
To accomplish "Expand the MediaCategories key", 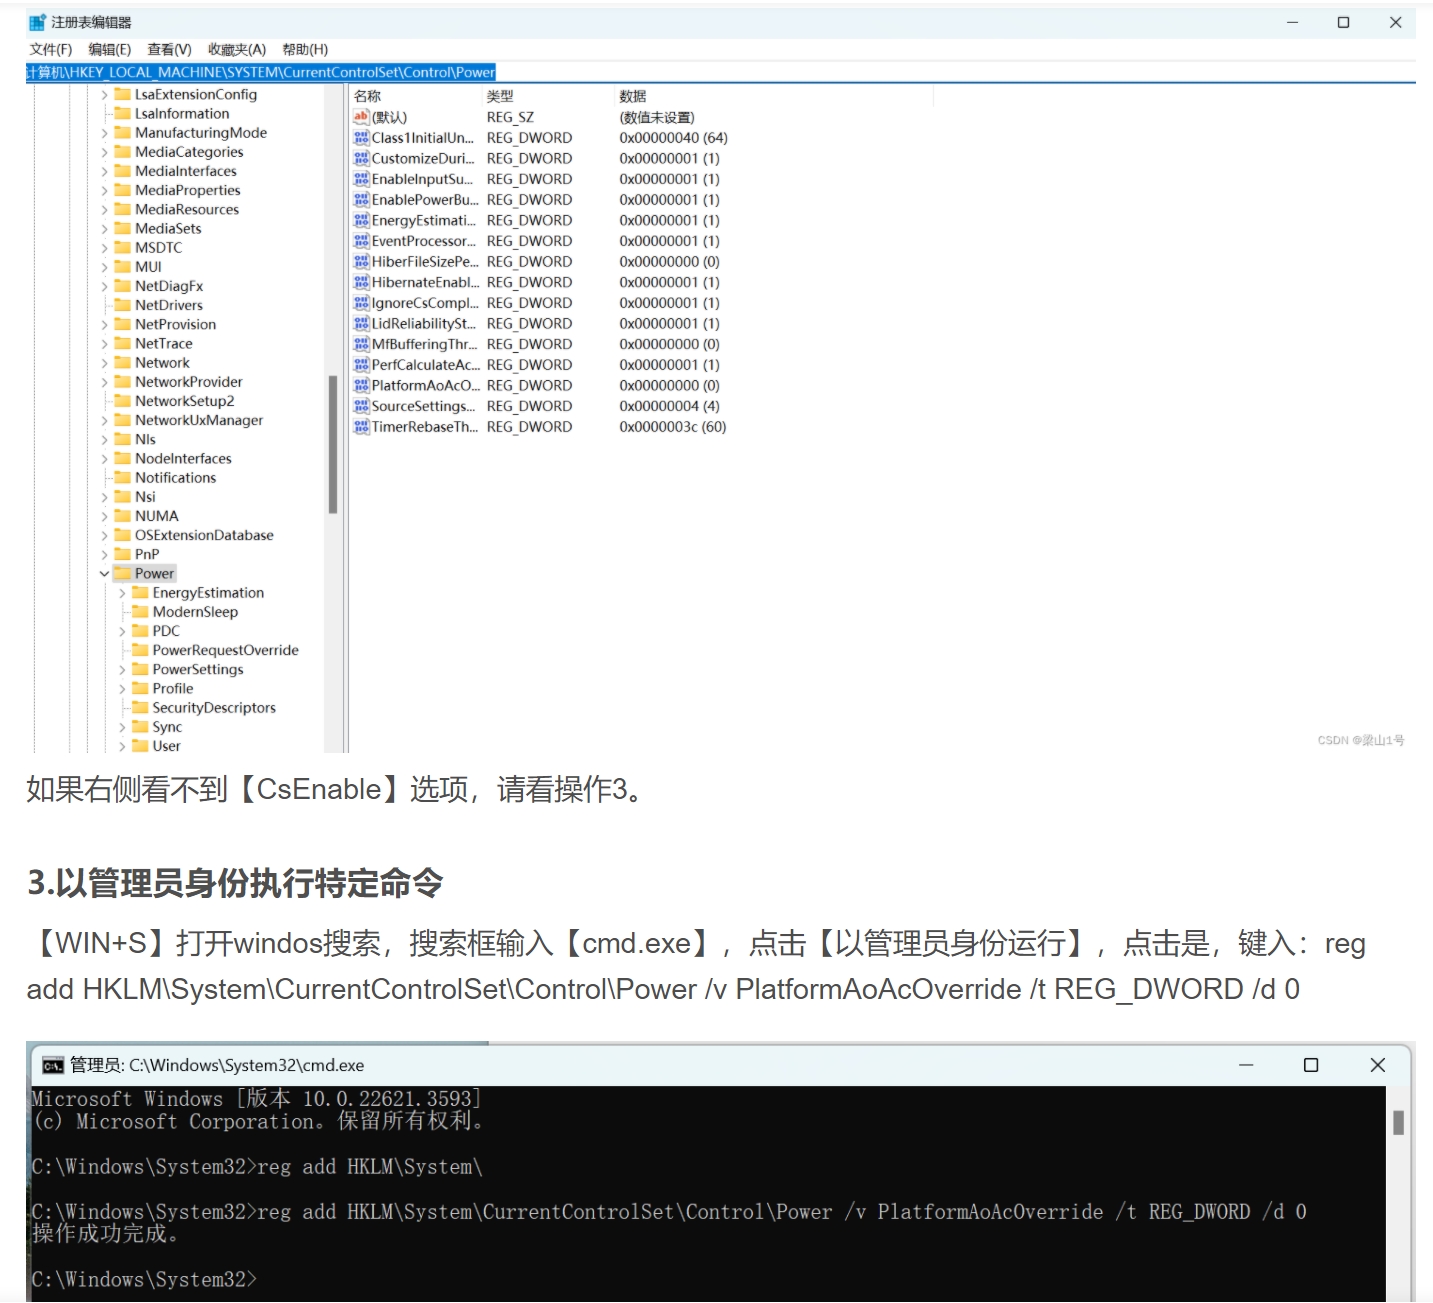I will tap(104, 152).
